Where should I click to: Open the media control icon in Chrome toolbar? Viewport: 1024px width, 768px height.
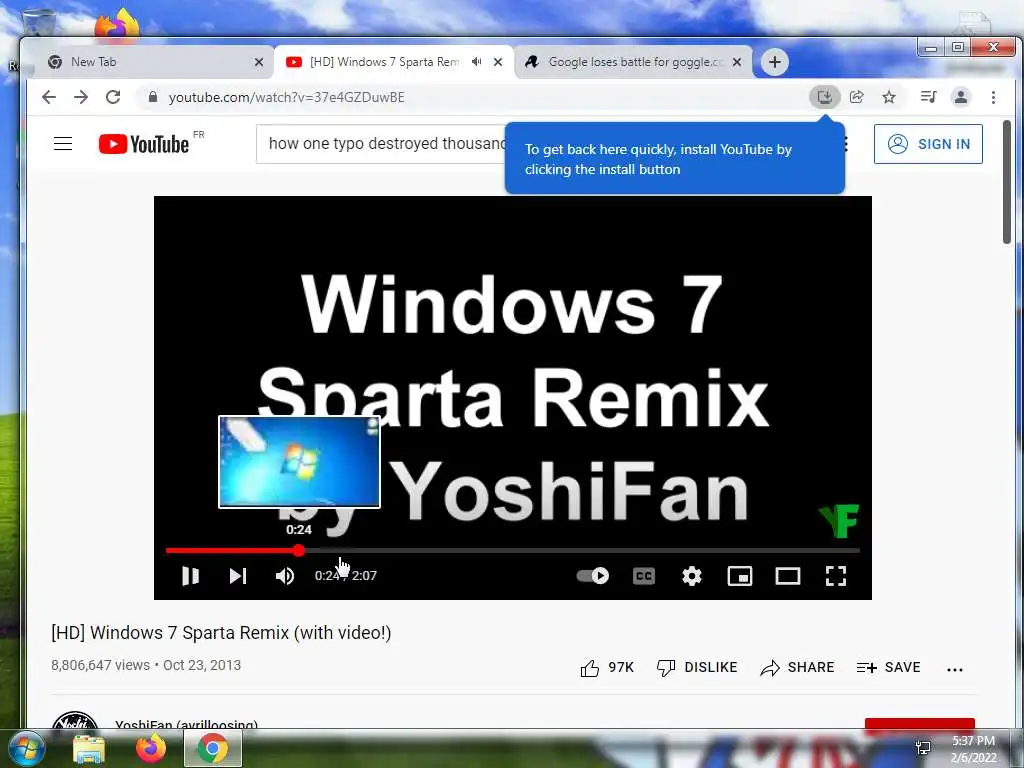click(x=928, y=97)
